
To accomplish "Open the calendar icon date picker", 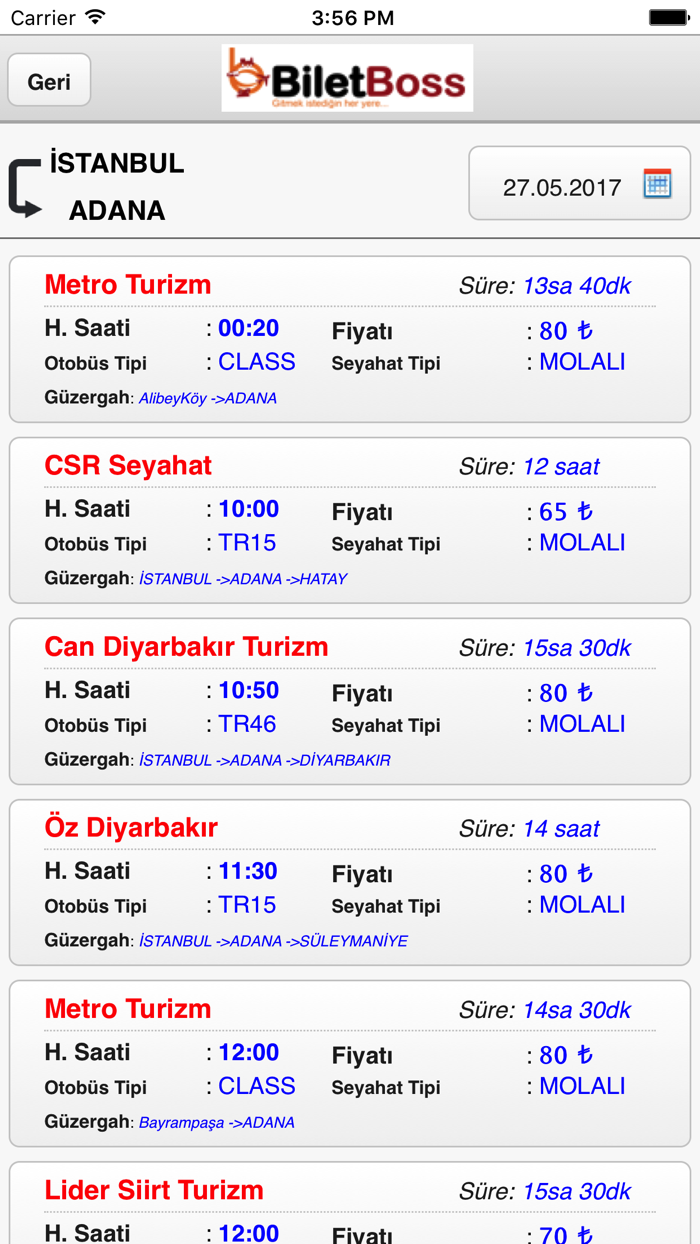I will (x=657, y=184).
